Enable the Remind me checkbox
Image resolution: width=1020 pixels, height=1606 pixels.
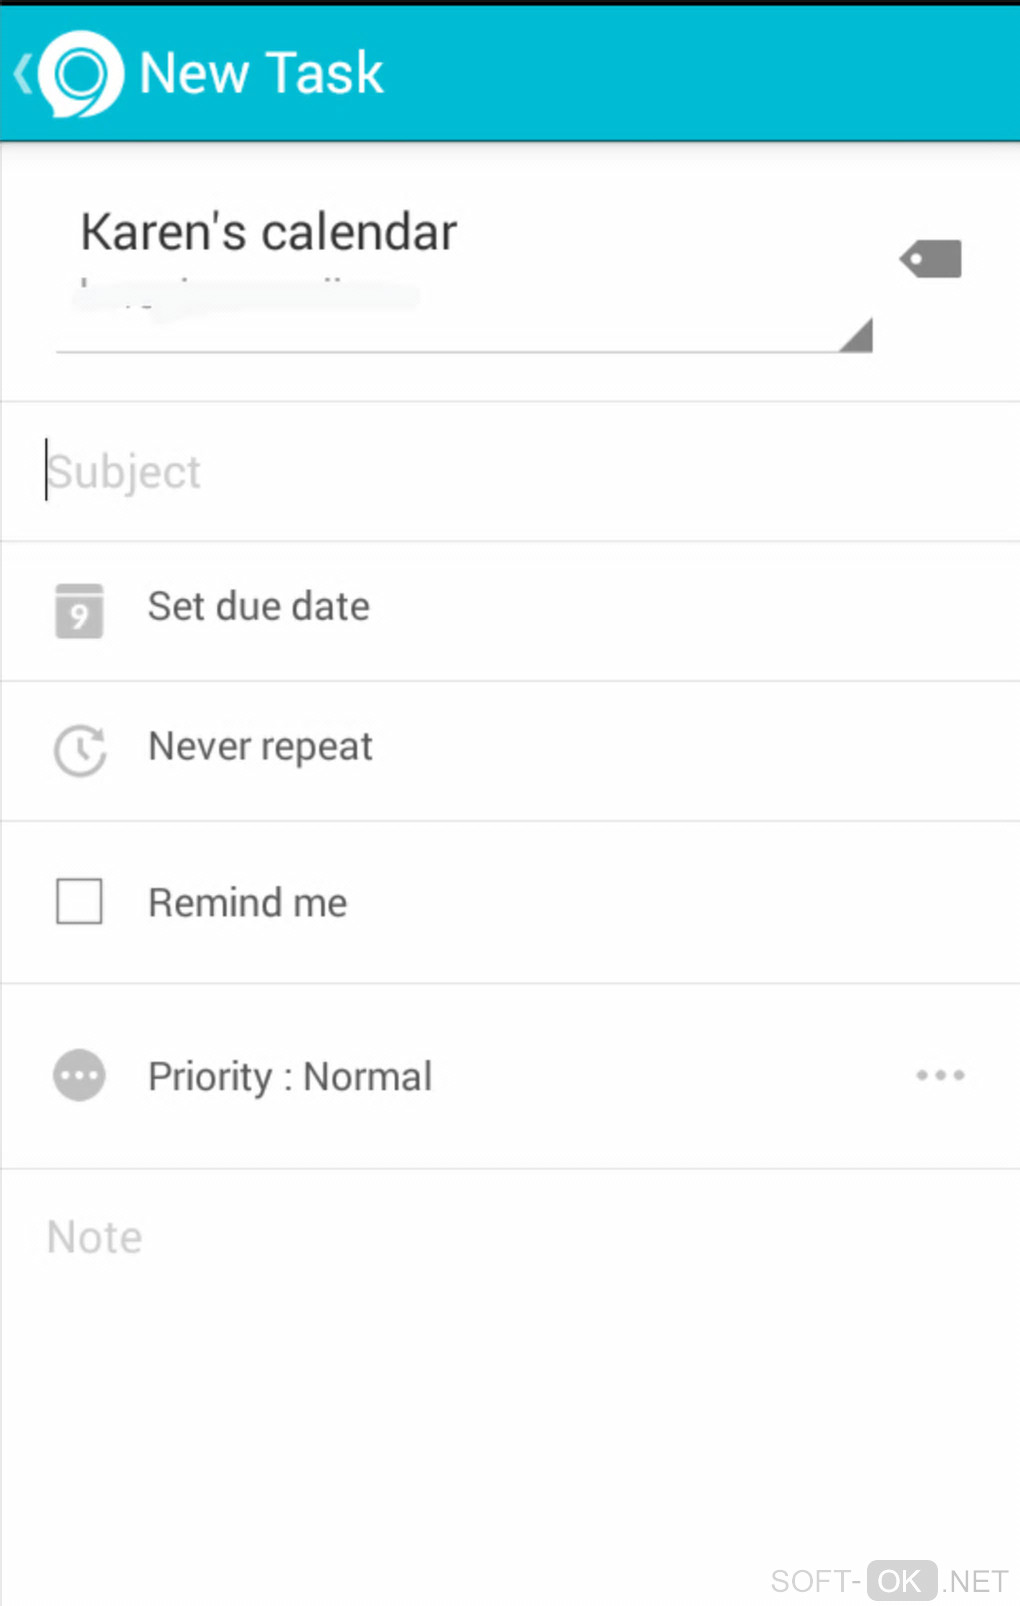(79, 901)
